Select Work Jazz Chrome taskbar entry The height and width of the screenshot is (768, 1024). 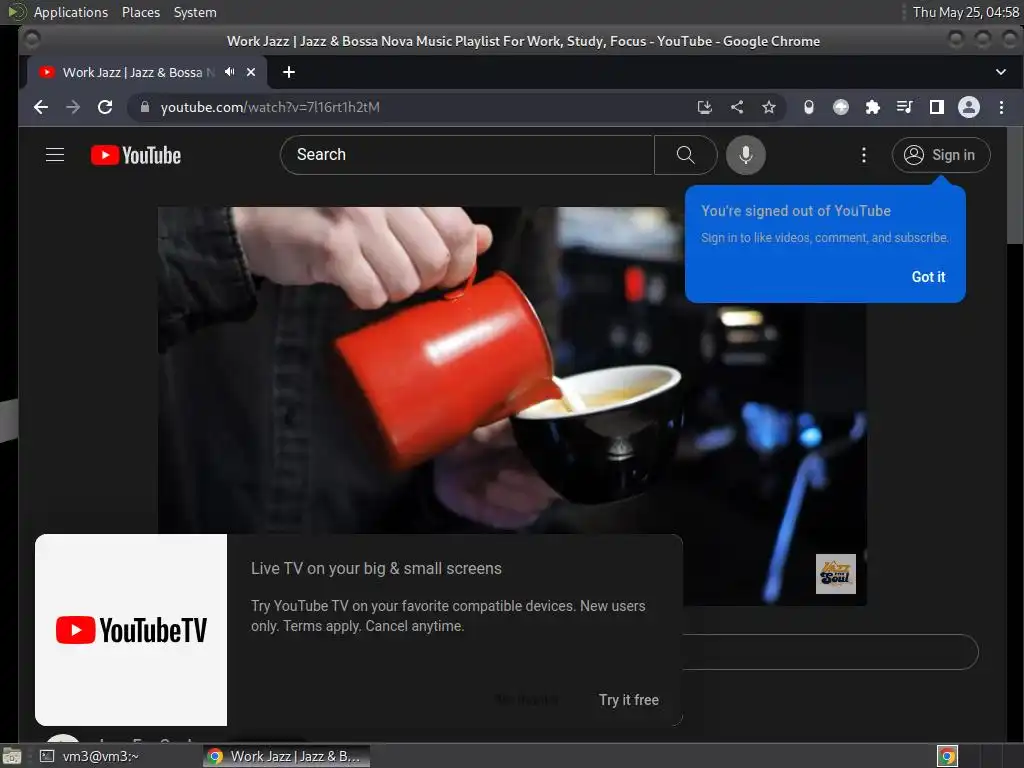click(286, 756)
